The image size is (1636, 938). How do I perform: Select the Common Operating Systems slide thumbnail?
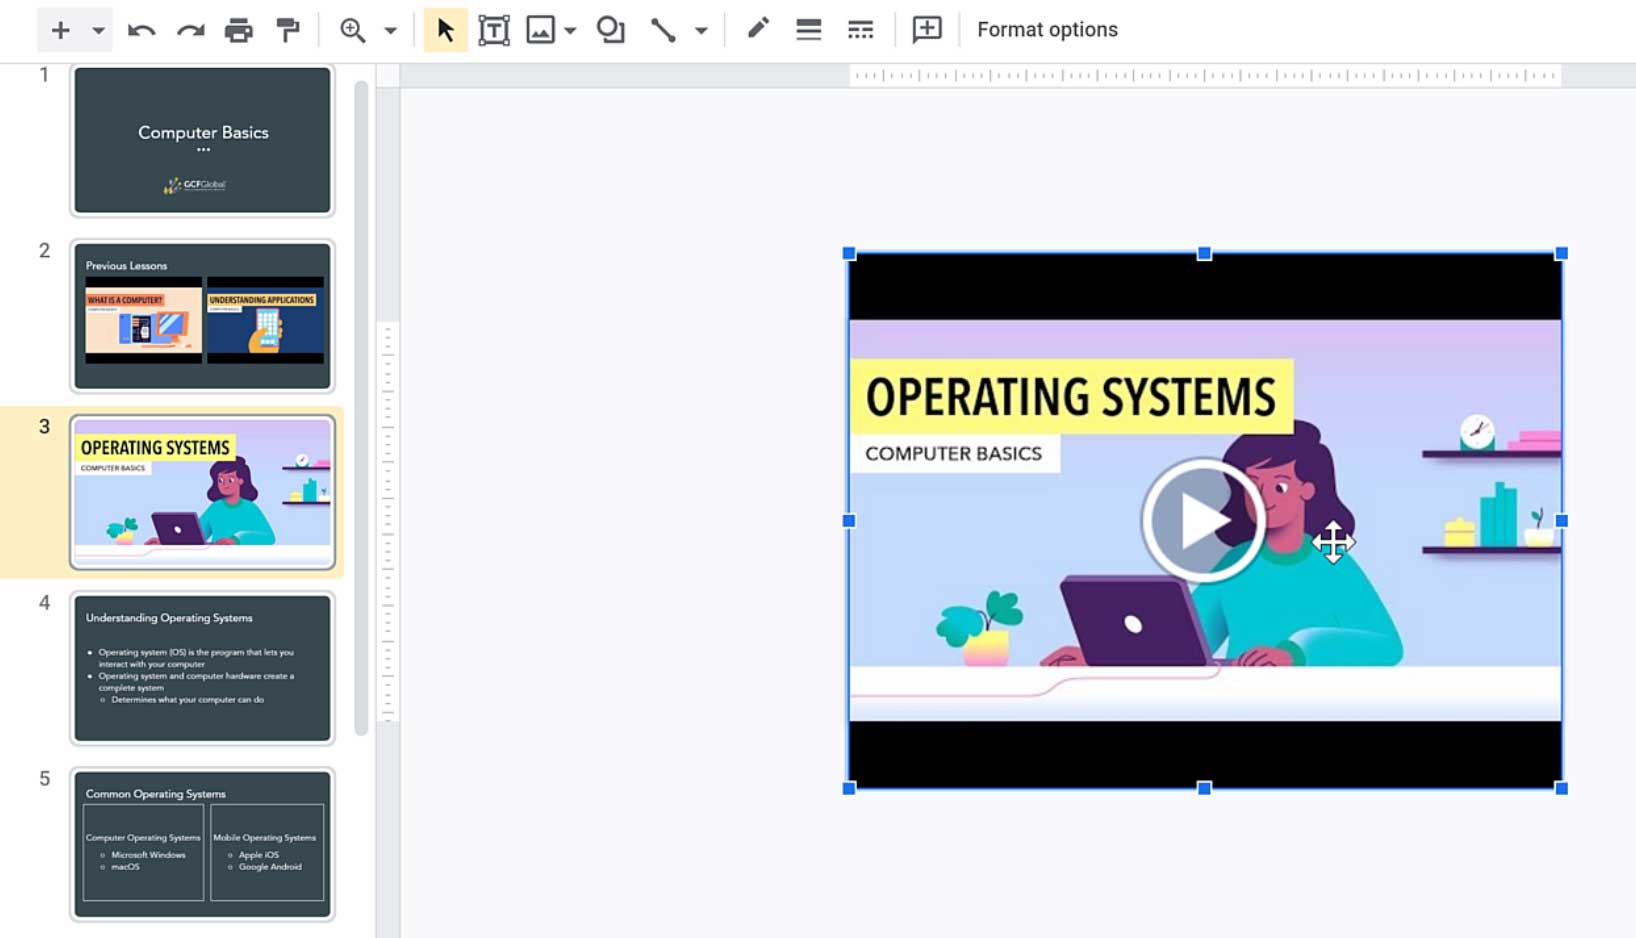(x=201, y=843)
